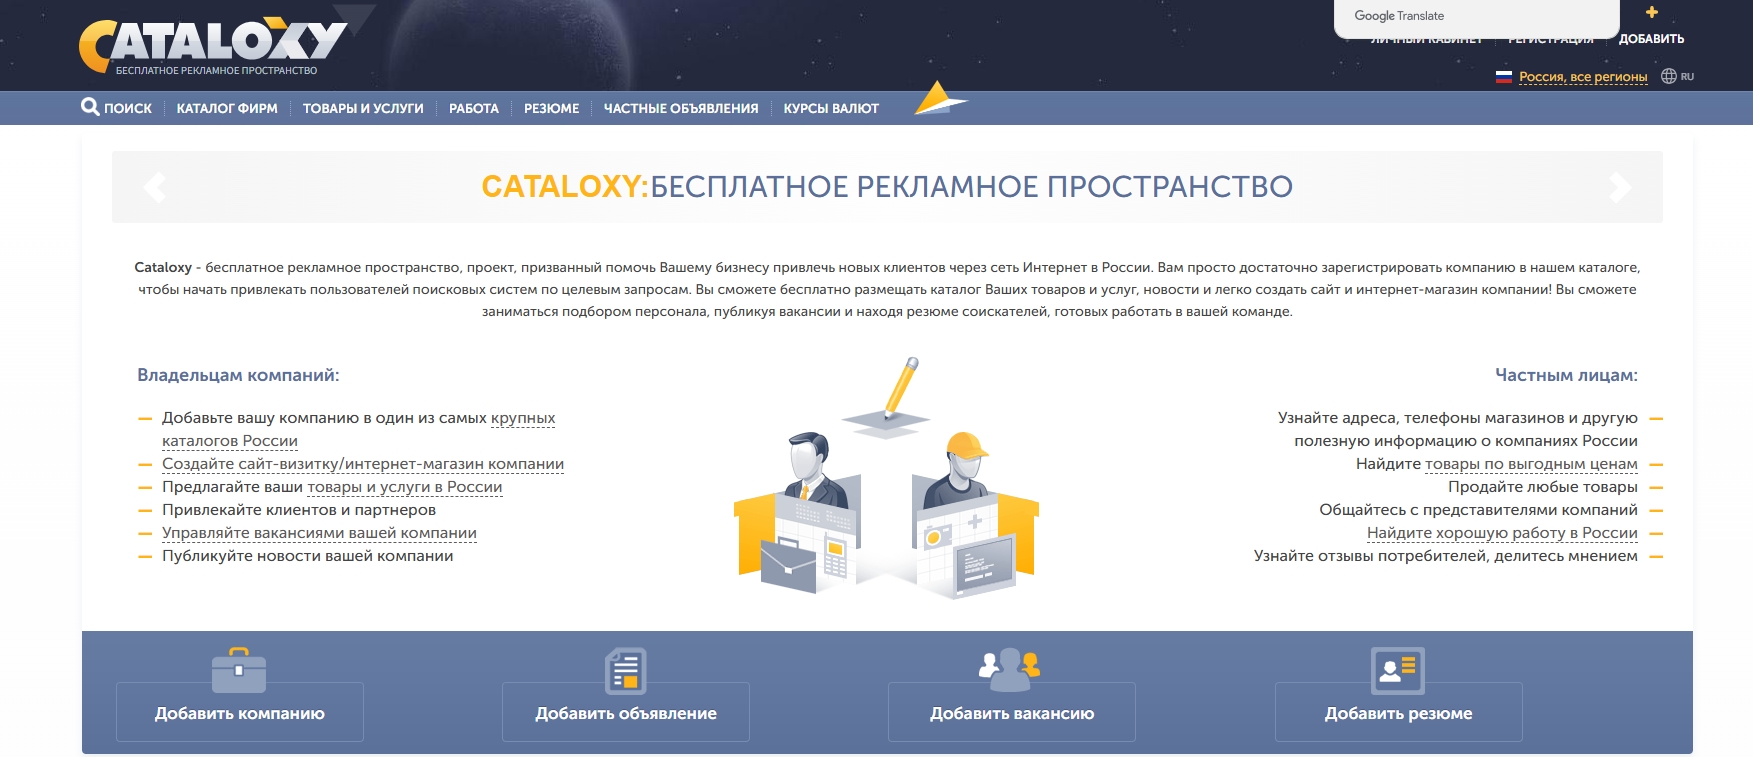
Task: Click the yellow plus icon above ДОБАВИТЬ
Action: [x=1651, y=13]
